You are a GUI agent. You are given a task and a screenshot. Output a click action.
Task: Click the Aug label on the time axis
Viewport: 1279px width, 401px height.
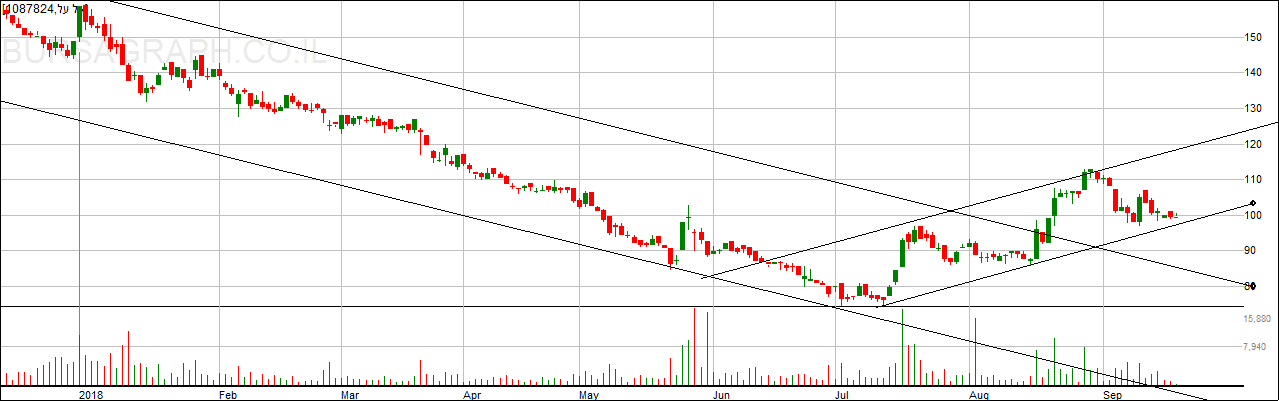[979, 394]
